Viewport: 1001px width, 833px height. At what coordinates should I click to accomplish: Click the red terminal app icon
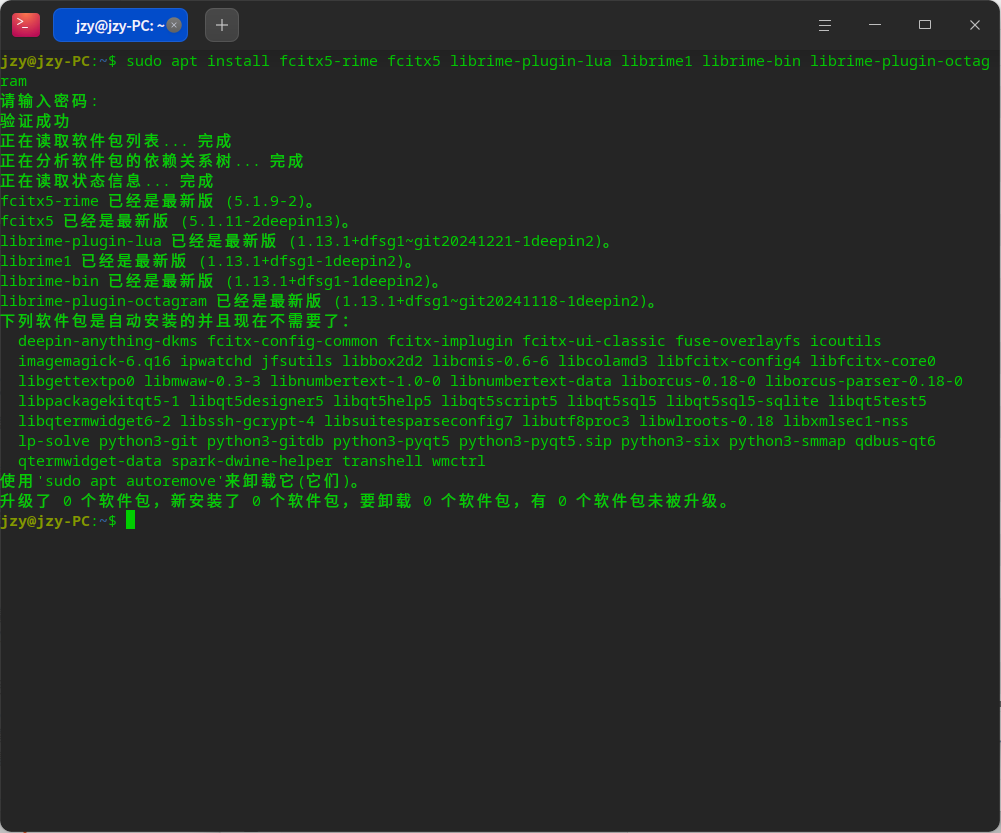[x=26, y=25]
